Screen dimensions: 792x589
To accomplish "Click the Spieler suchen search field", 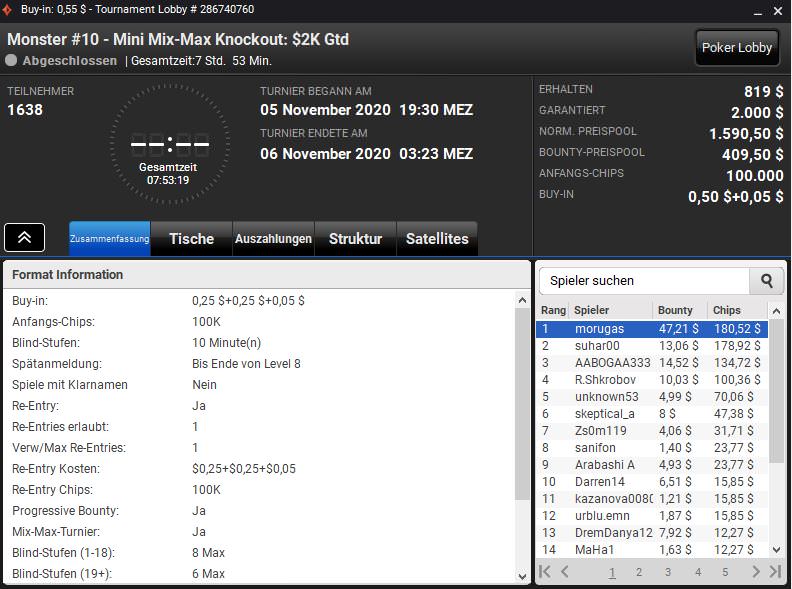I will (x=643, y=281).
